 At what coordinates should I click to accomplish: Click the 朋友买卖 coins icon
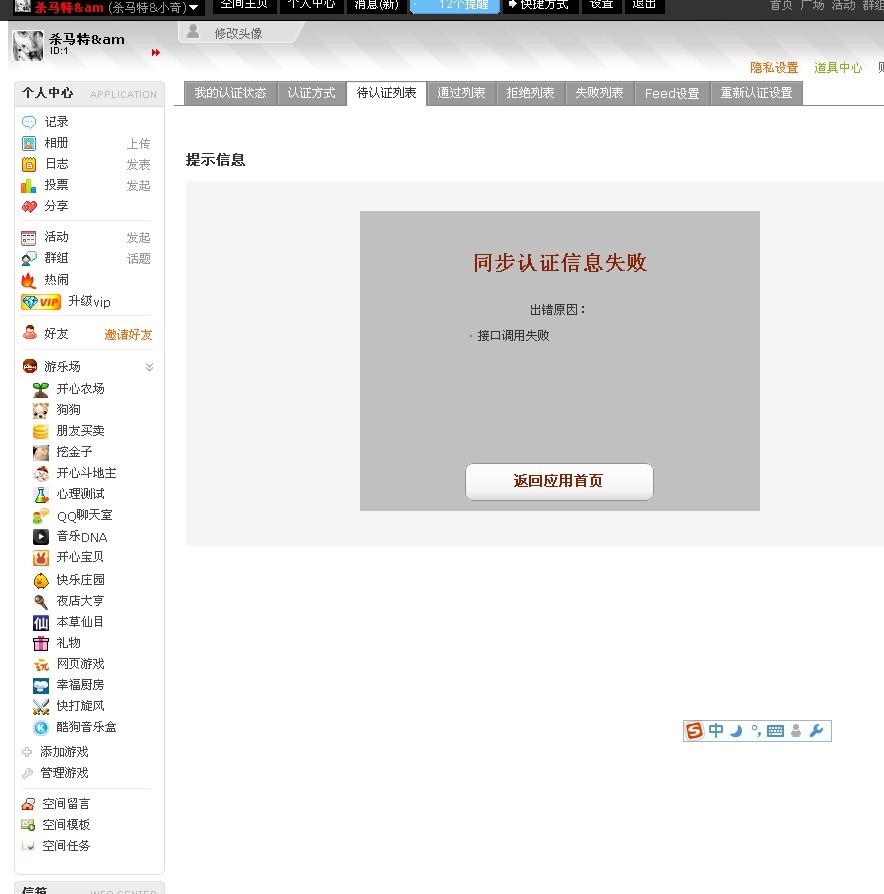[x=40, y=432]
